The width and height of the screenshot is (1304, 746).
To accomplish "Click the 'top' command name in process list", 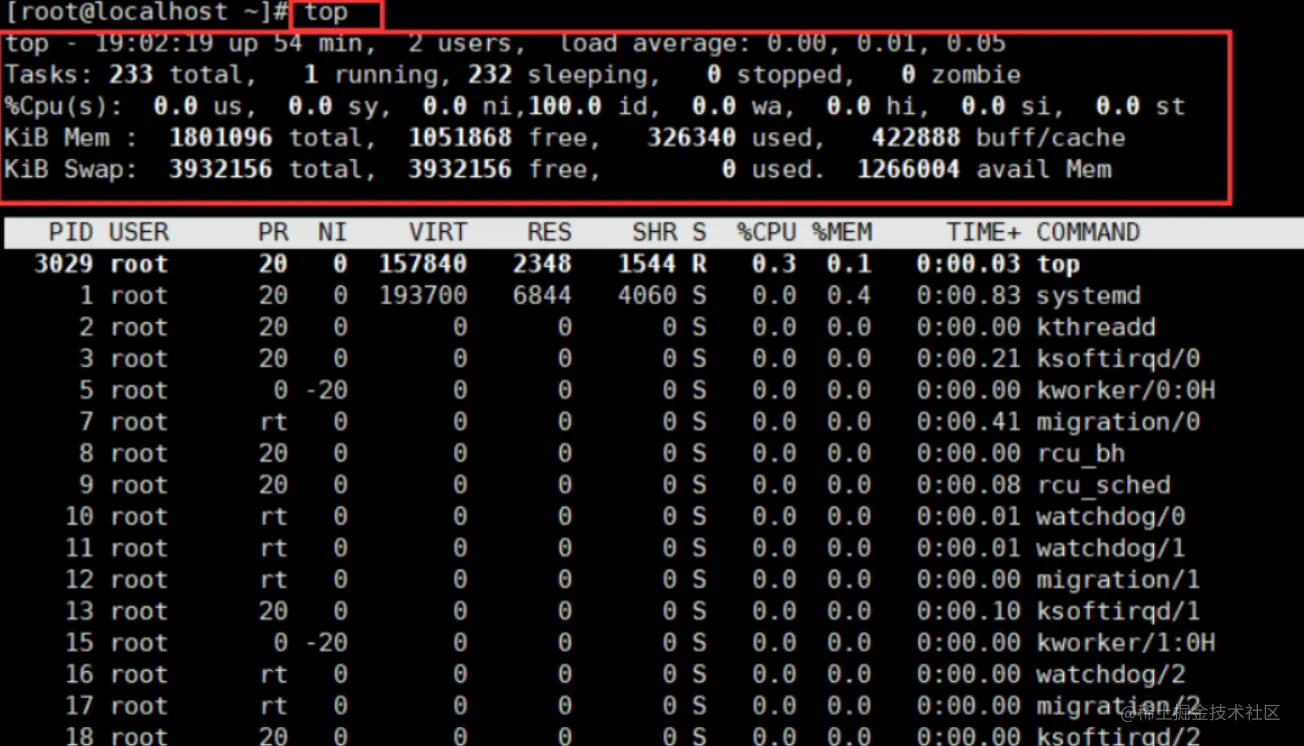I will [x=1058, y=265].
